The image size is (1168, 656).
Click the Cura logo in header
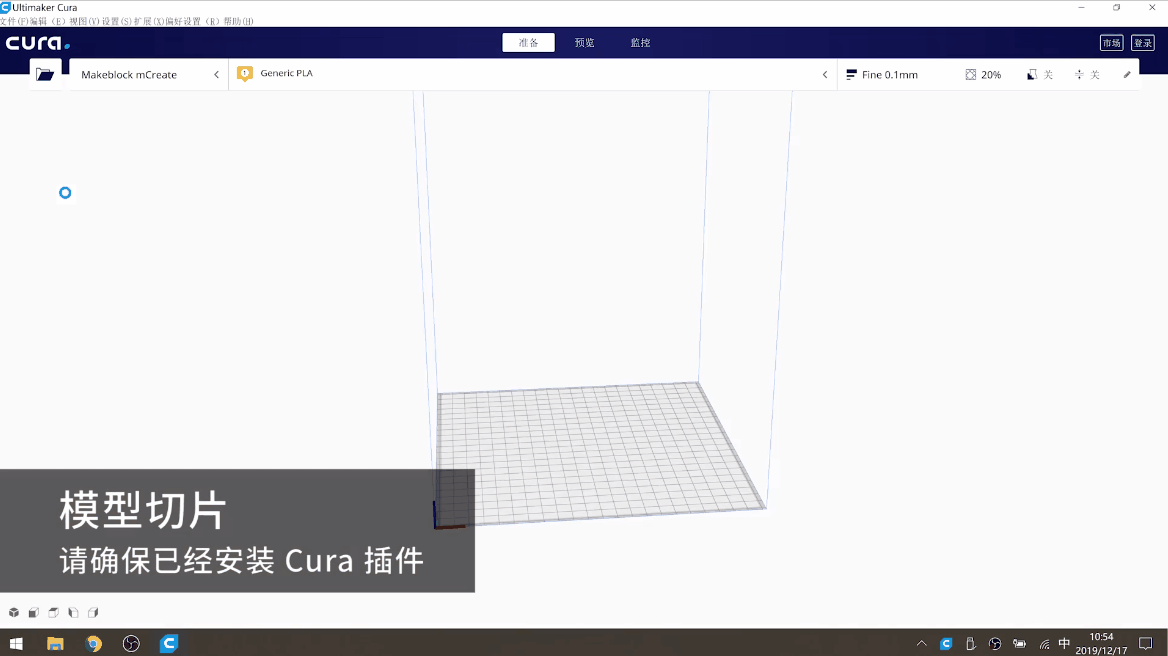click(38, 43)
